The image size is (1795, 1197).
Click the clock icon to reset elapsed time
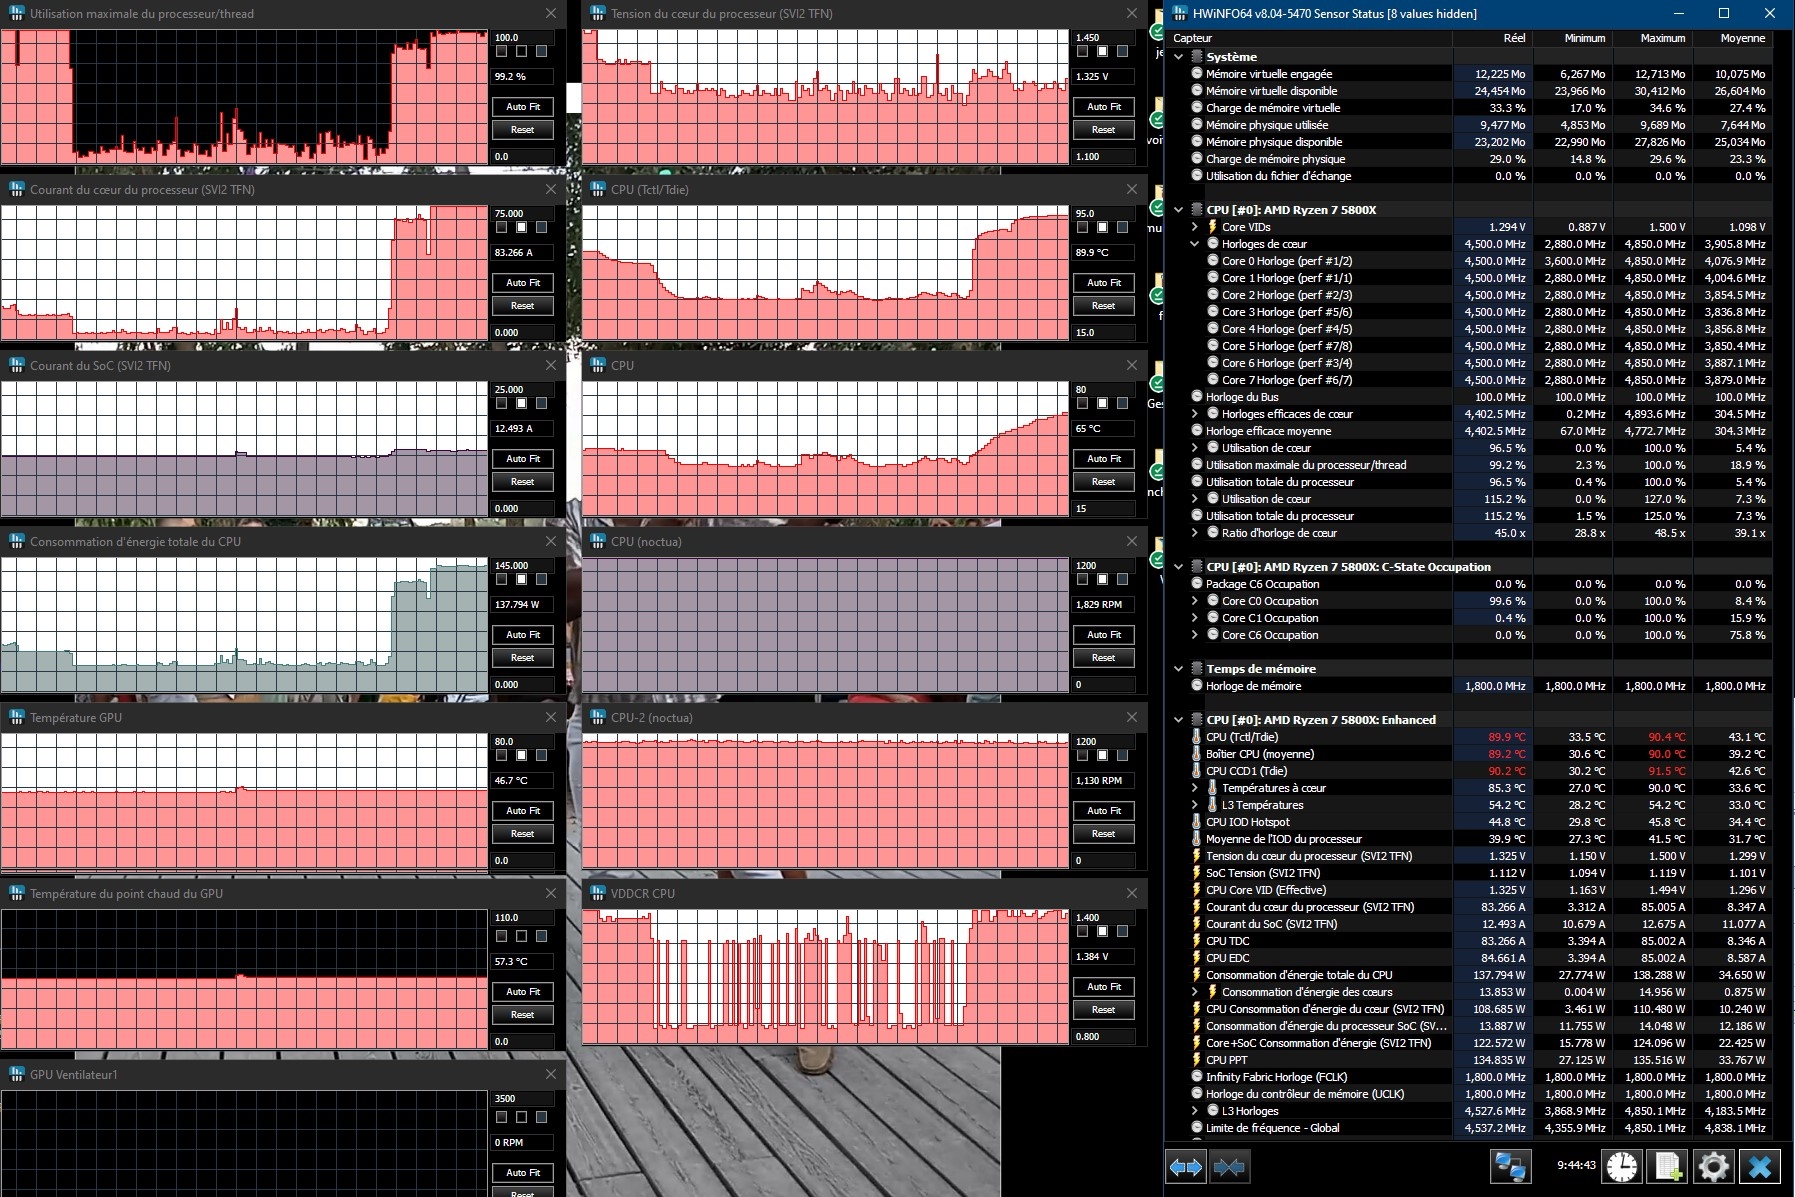coord(1621,1167)
